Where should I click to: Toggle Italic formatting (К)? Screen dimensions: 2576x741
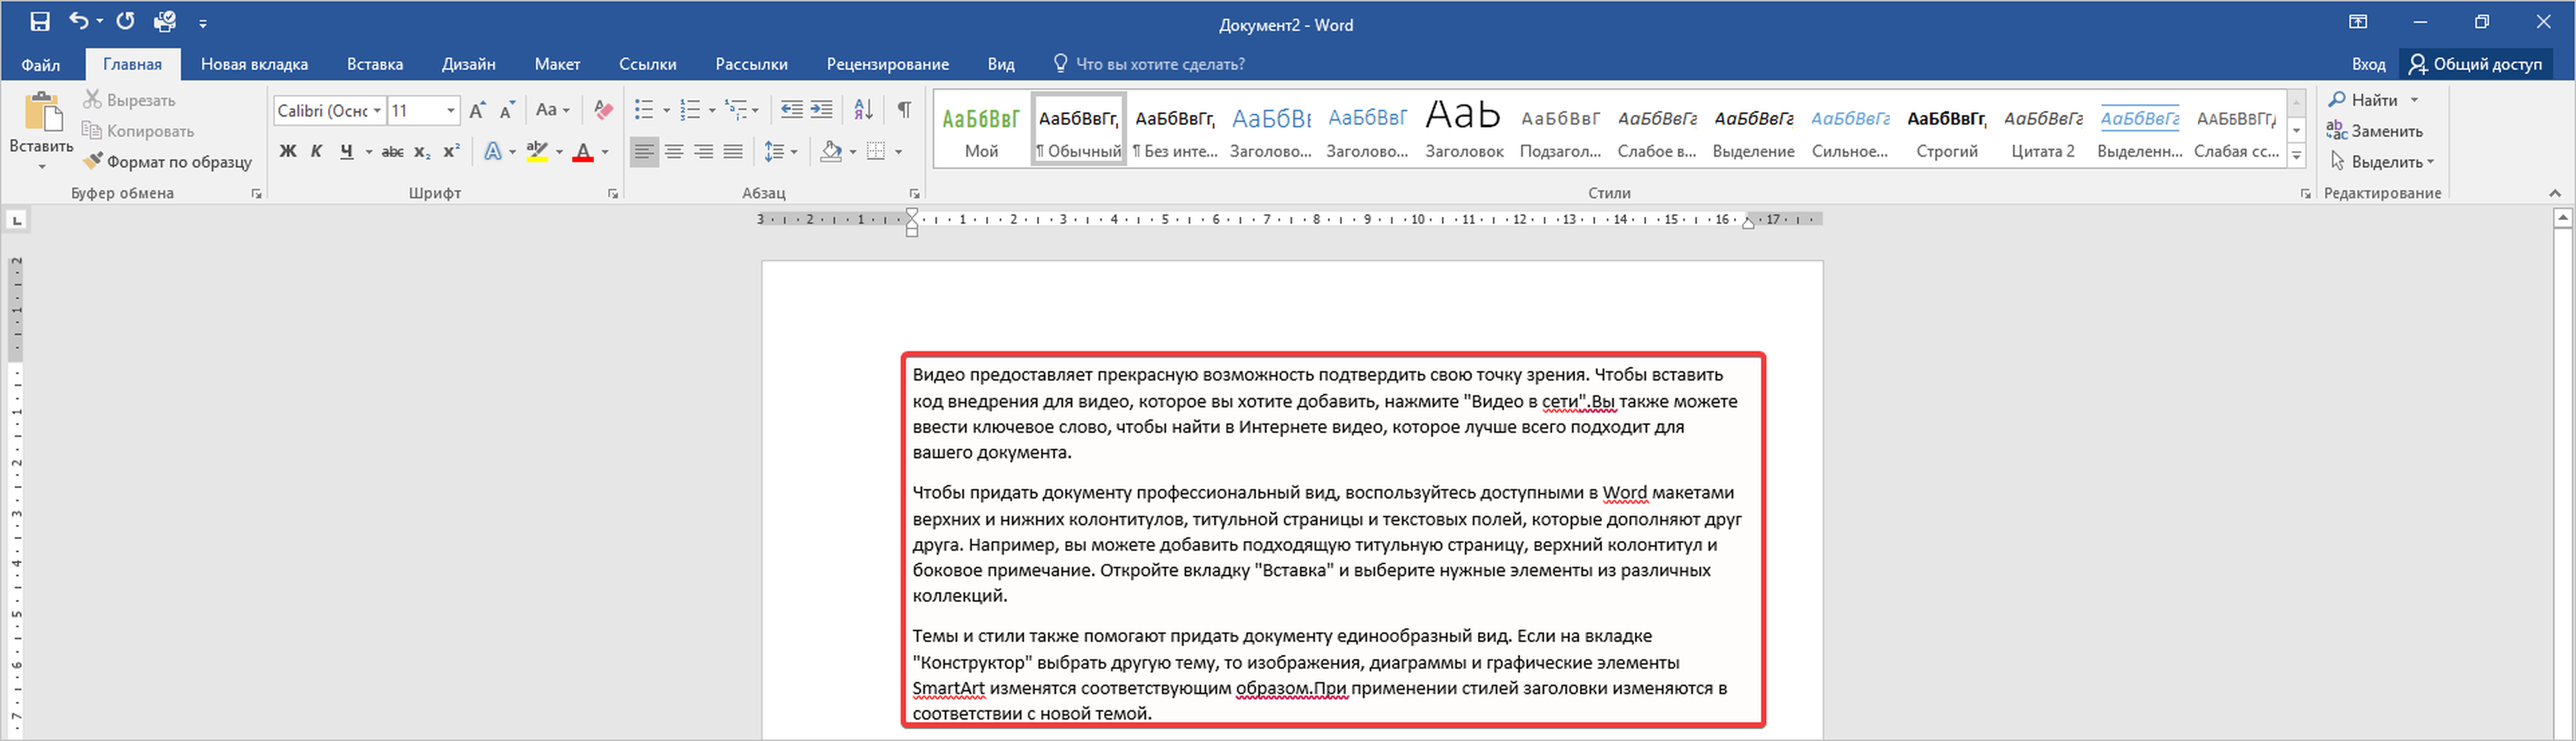pos(316,151)
